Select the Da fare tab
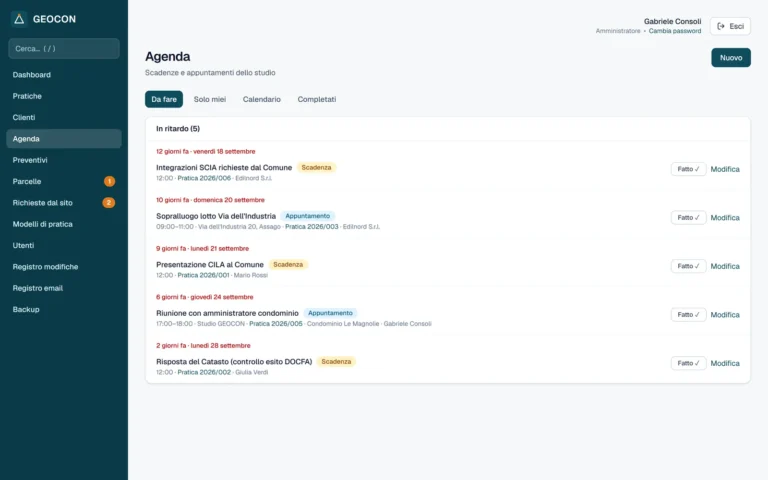Image resolution: width=768 pixels, height=480 pixels. [164, 99]
